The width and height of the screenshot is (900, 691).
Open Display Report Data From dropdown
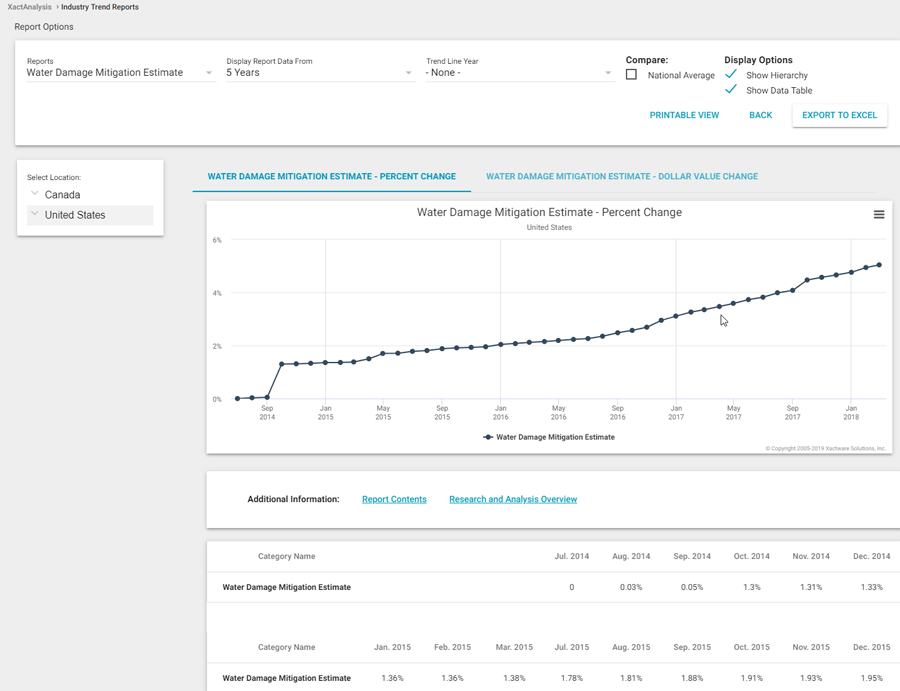[x=318, y=73]
